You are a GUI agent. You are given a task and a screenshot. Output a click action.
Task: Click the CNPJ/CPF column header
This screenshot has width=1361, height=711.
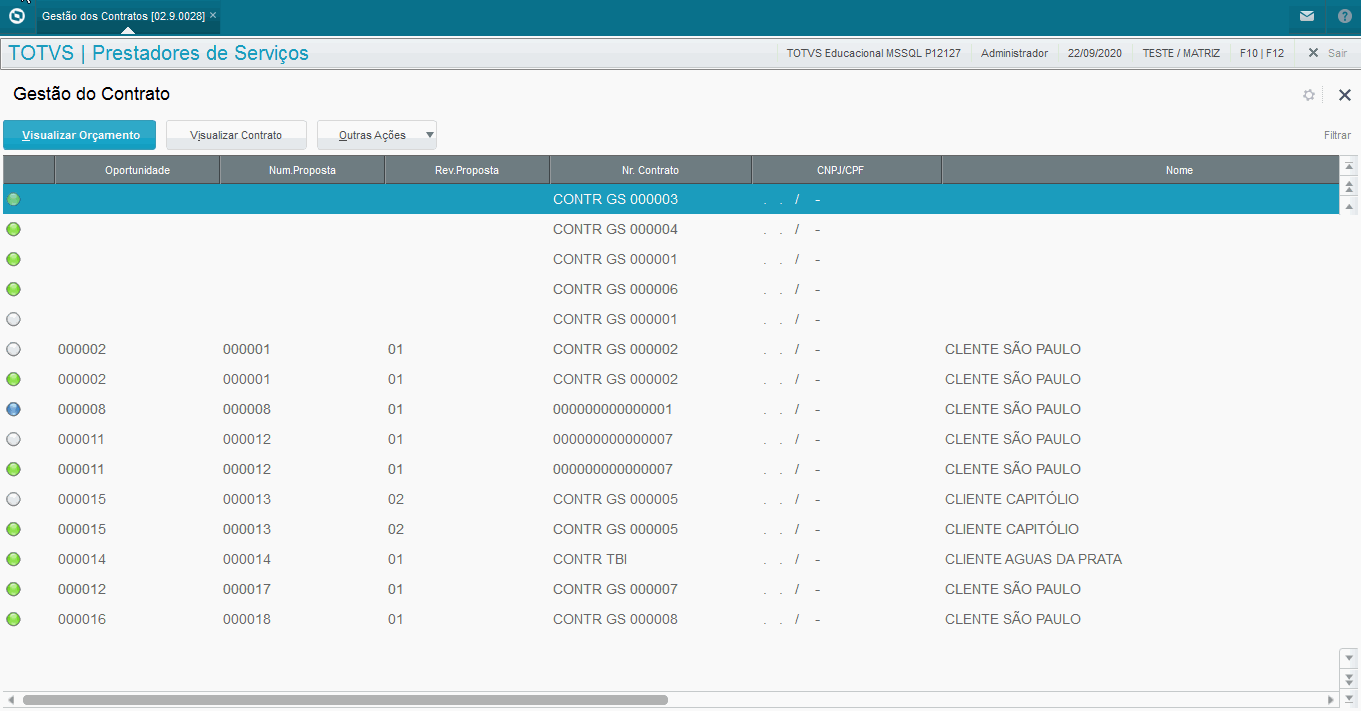pyautogui.click(x=846, y=170)
